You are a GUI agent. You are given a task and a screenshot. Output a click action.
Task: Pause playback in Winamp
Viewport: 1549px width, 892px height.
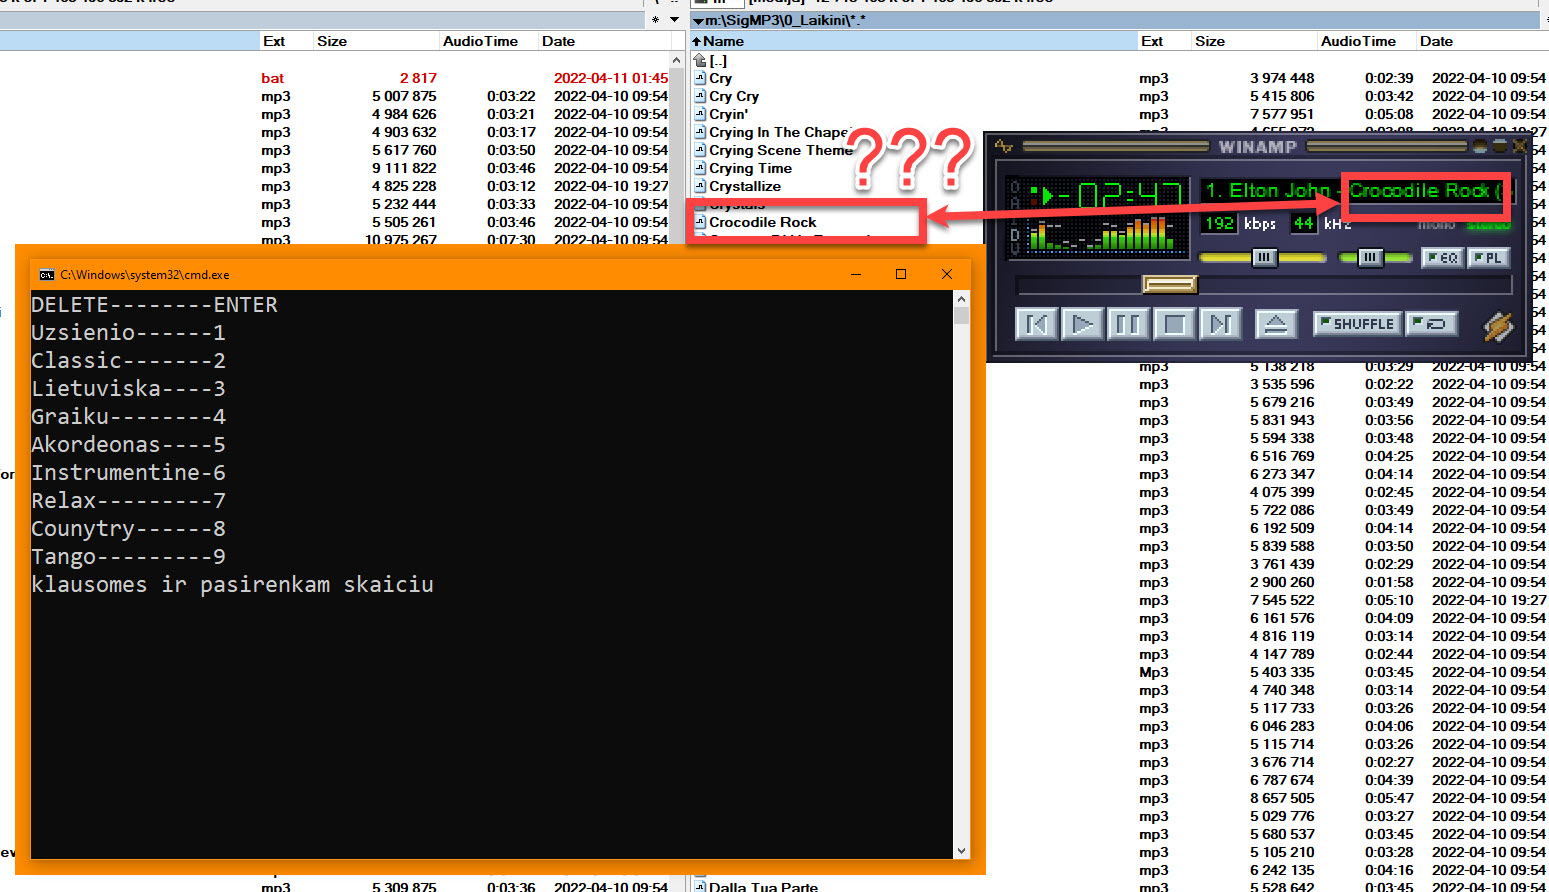[1128, 324]
